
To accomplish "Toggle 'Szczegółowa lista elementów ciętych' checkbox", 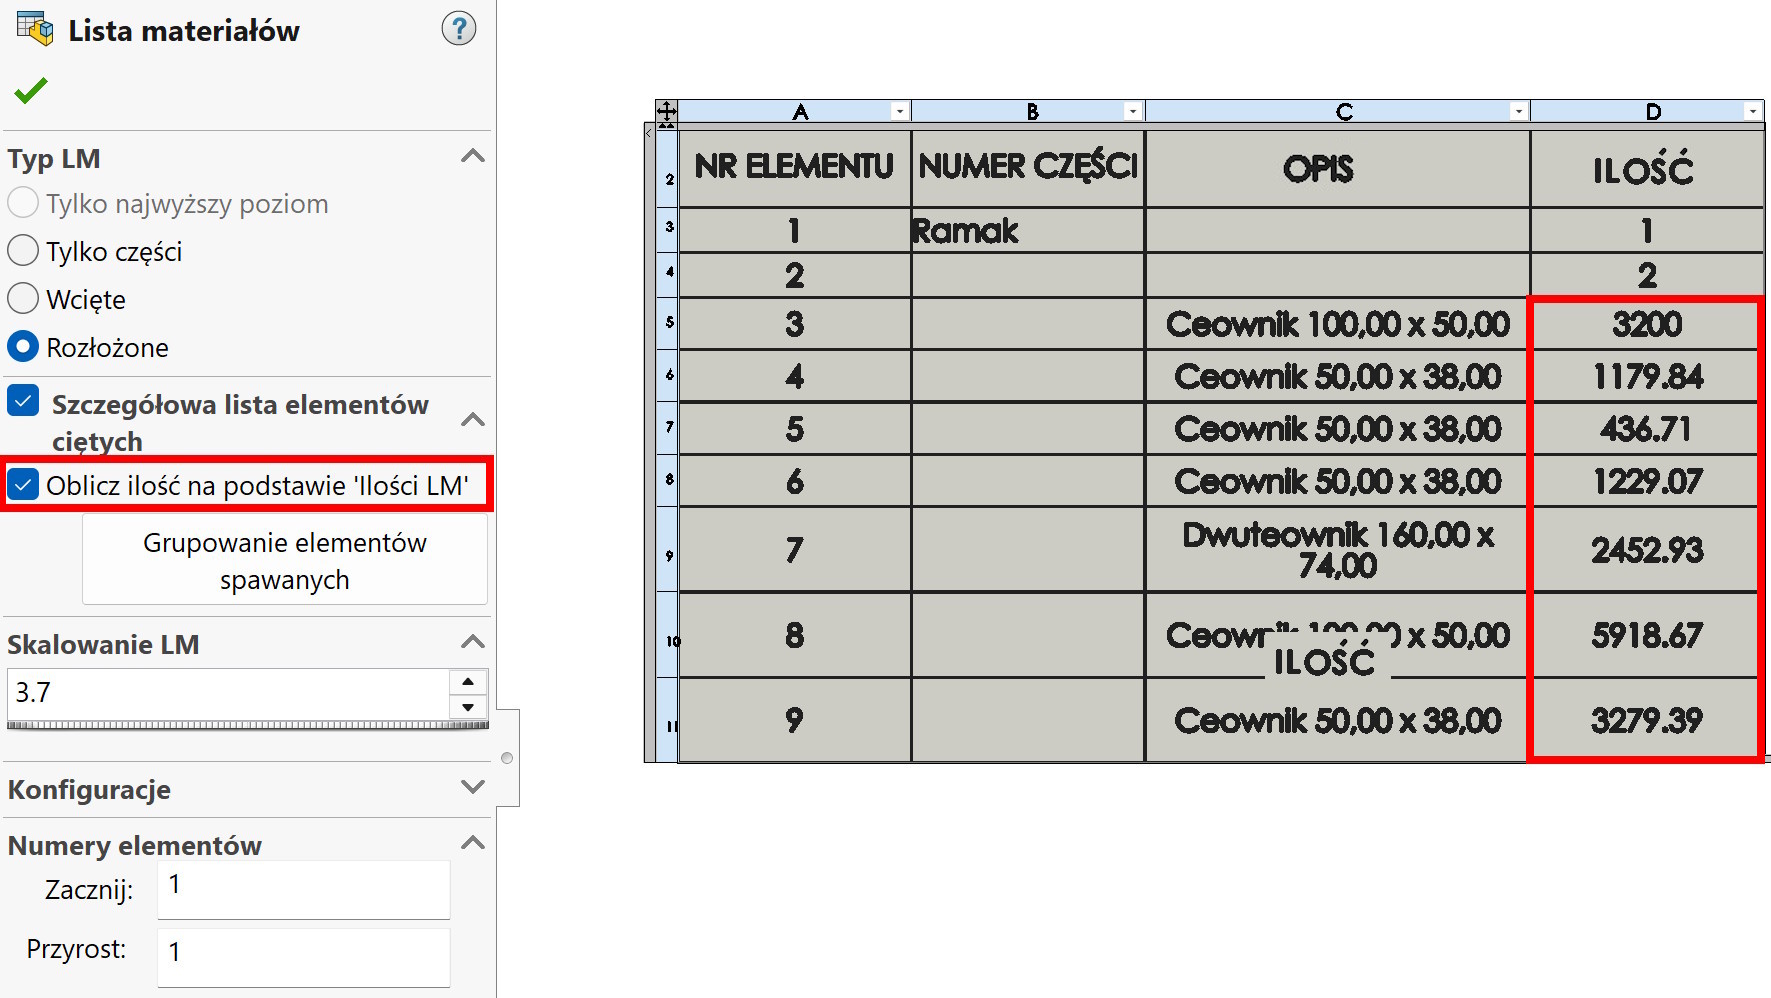I will (23, 402).
